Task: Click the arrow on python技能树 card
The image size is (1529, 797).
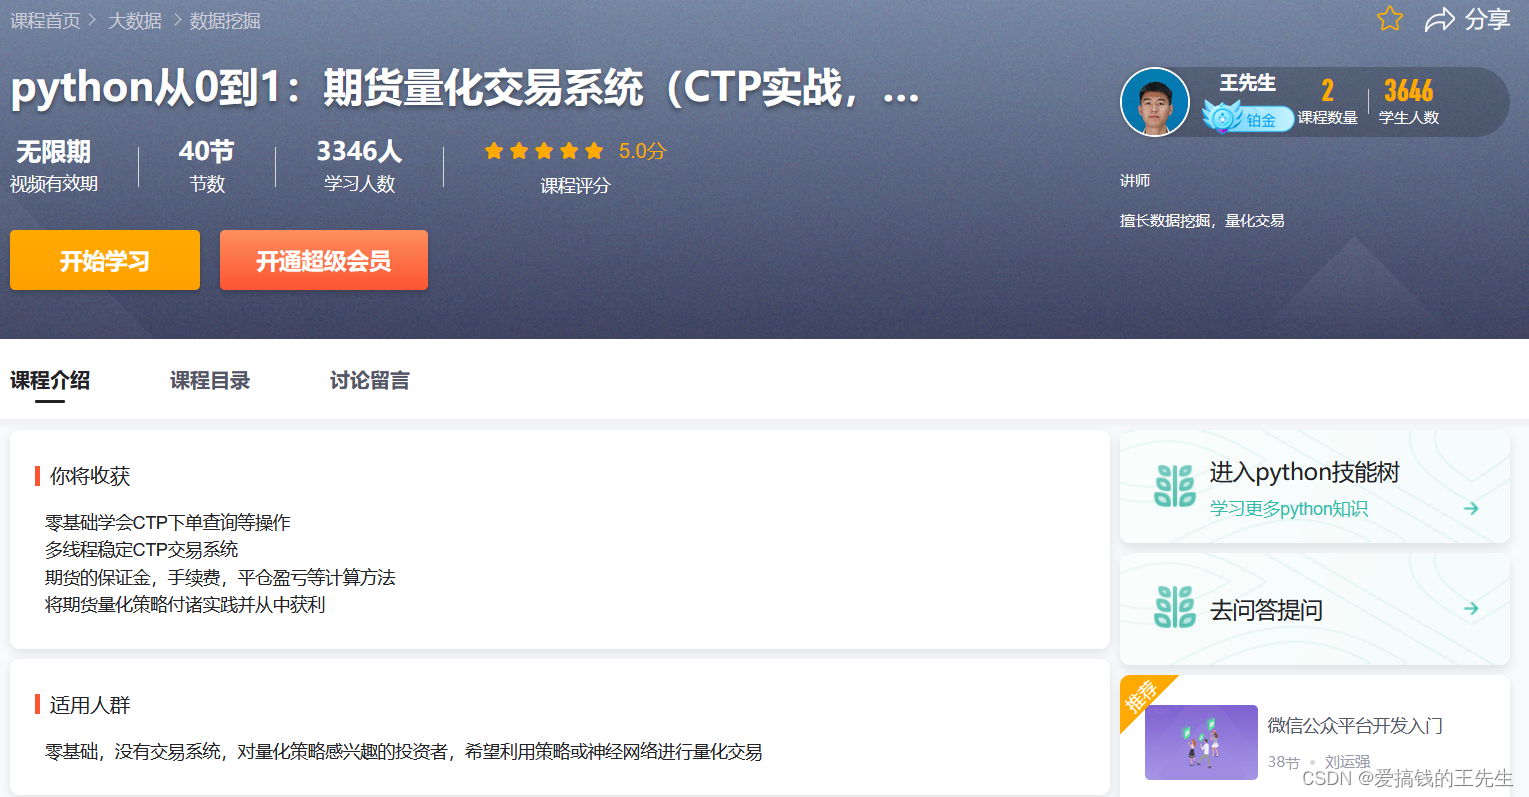Action: click(x=1471, y=508)
